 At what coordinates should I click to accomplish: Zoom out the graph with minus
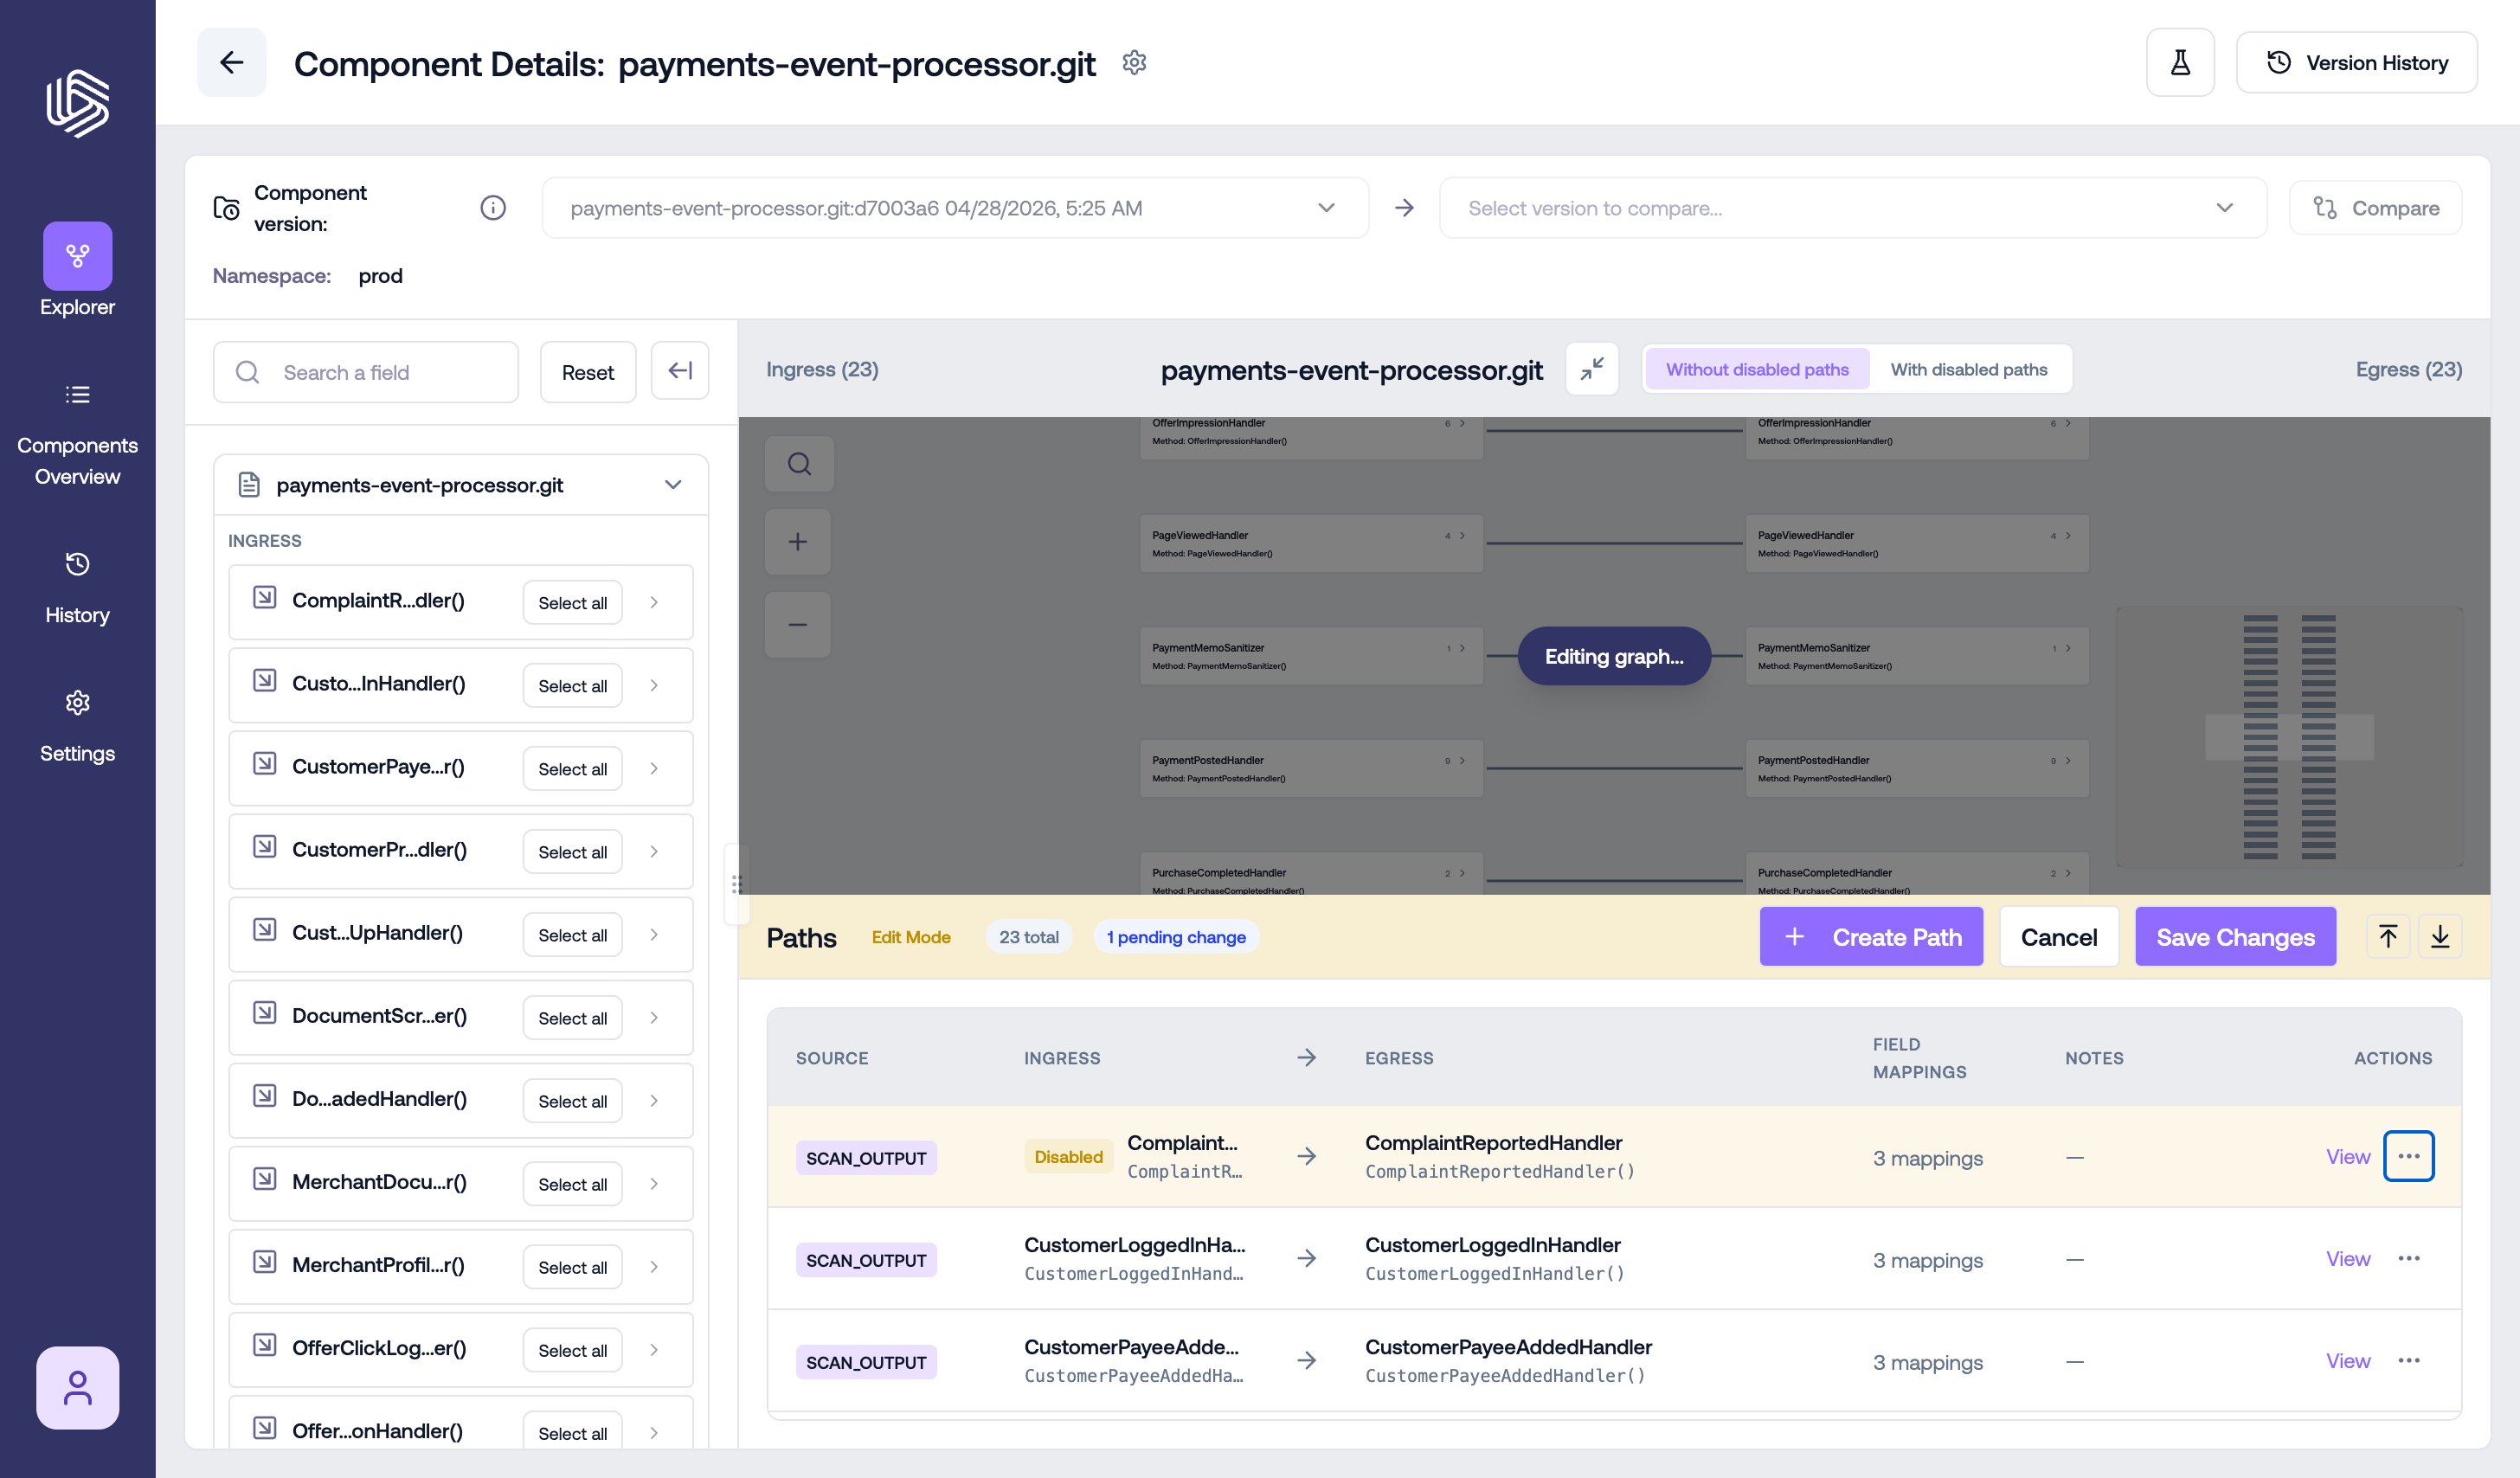coord(797,624)
